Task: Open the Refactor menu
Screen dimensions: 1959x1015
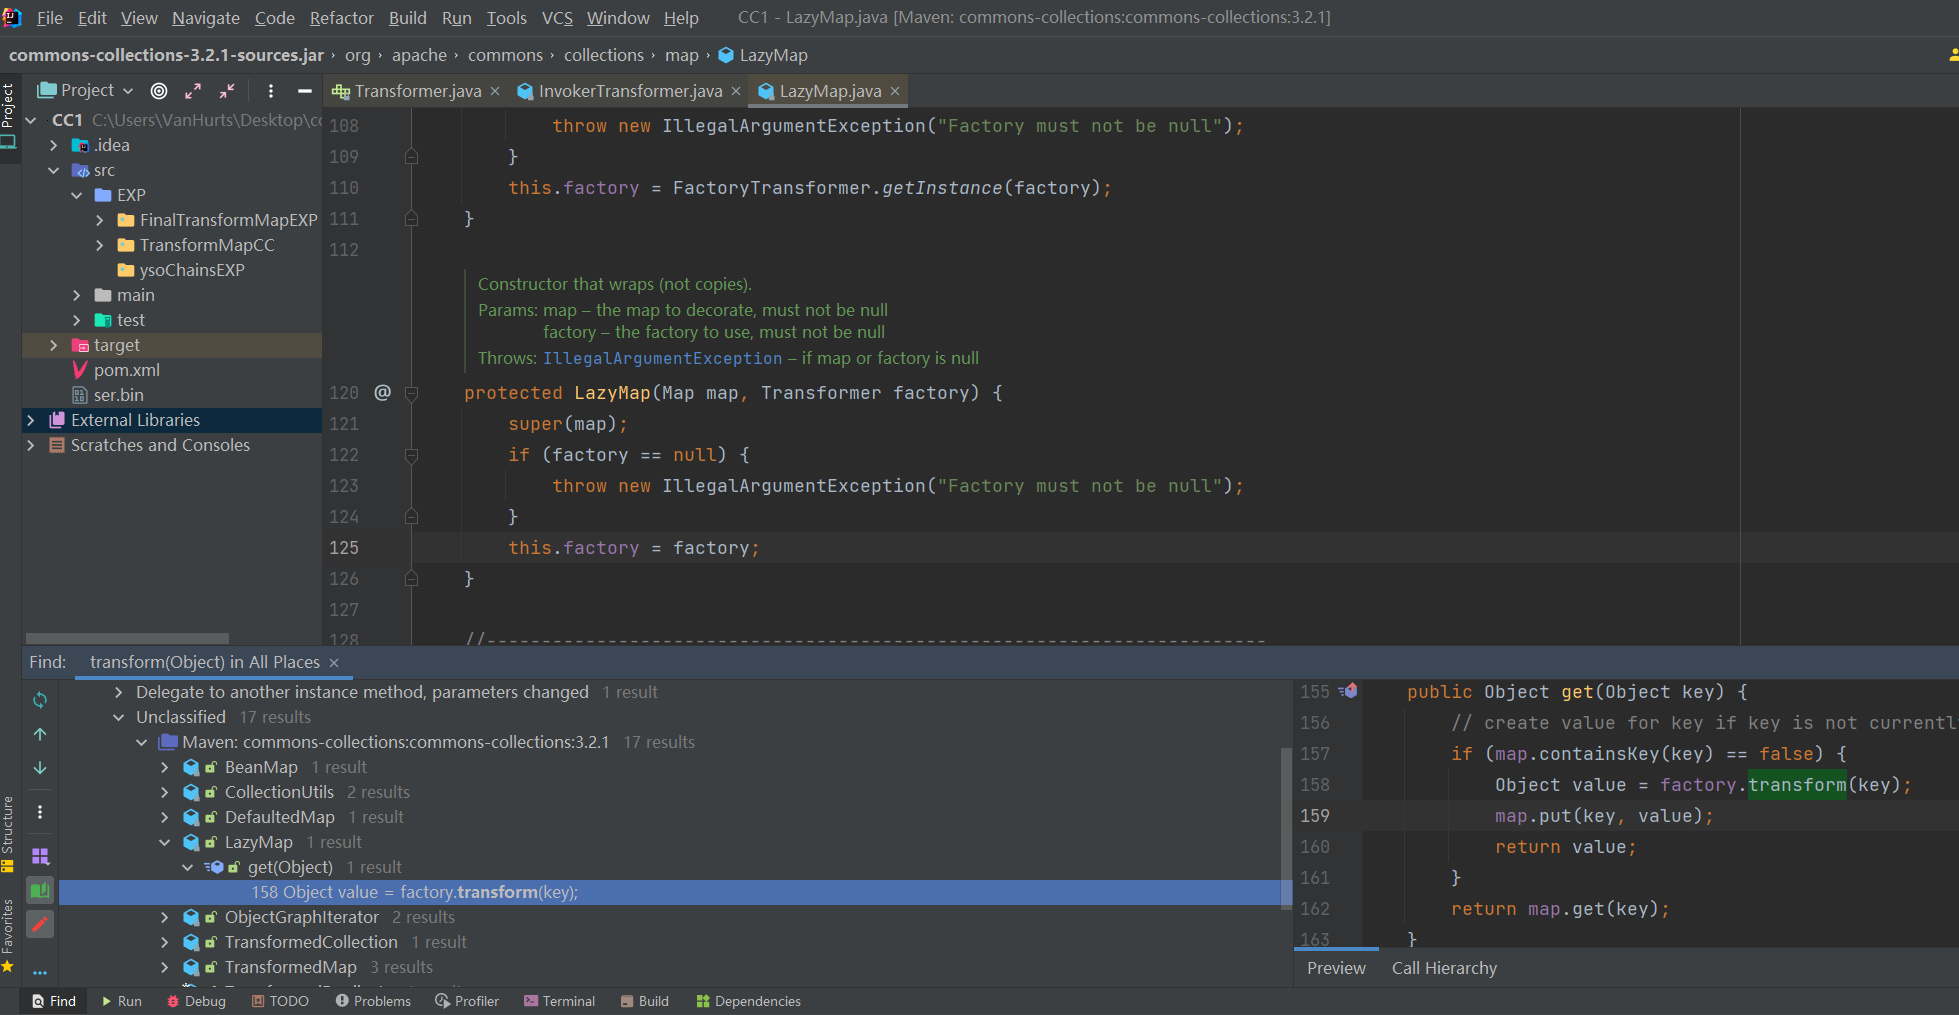Action: pyautogui.click(x=341, y=17)
